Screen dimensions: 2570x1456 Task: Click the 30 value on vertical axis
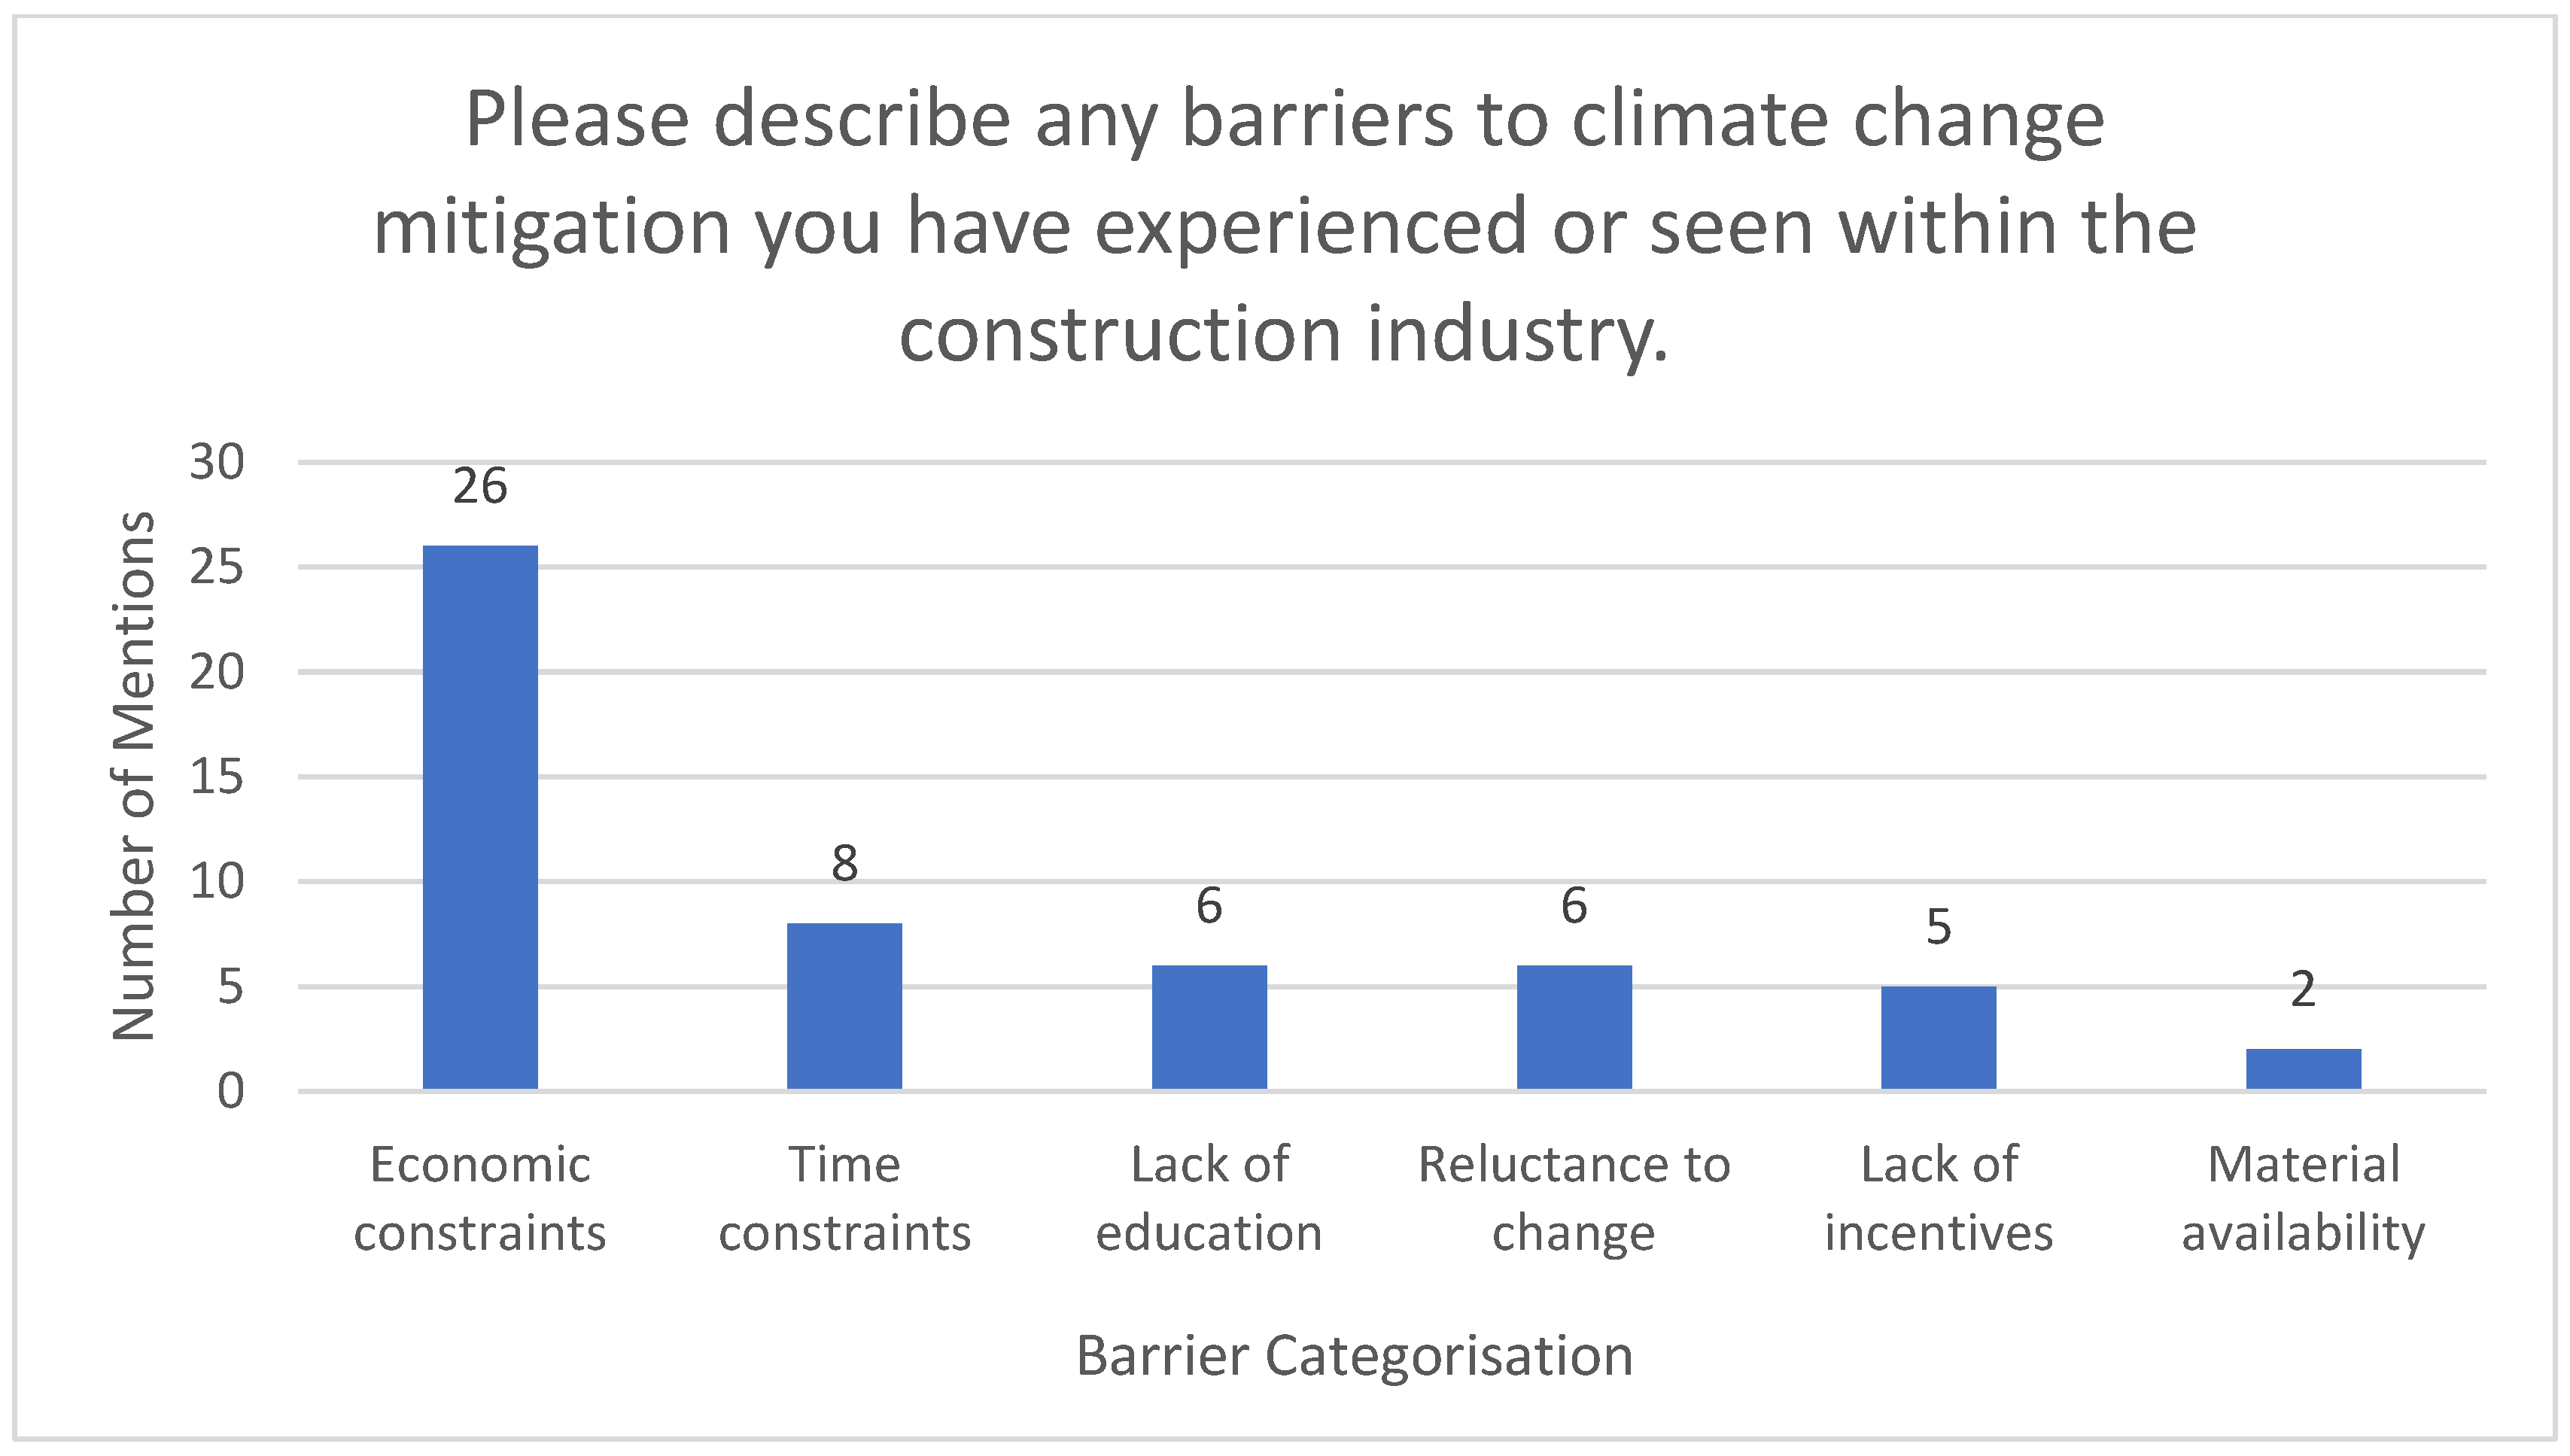tap(217, 463)
